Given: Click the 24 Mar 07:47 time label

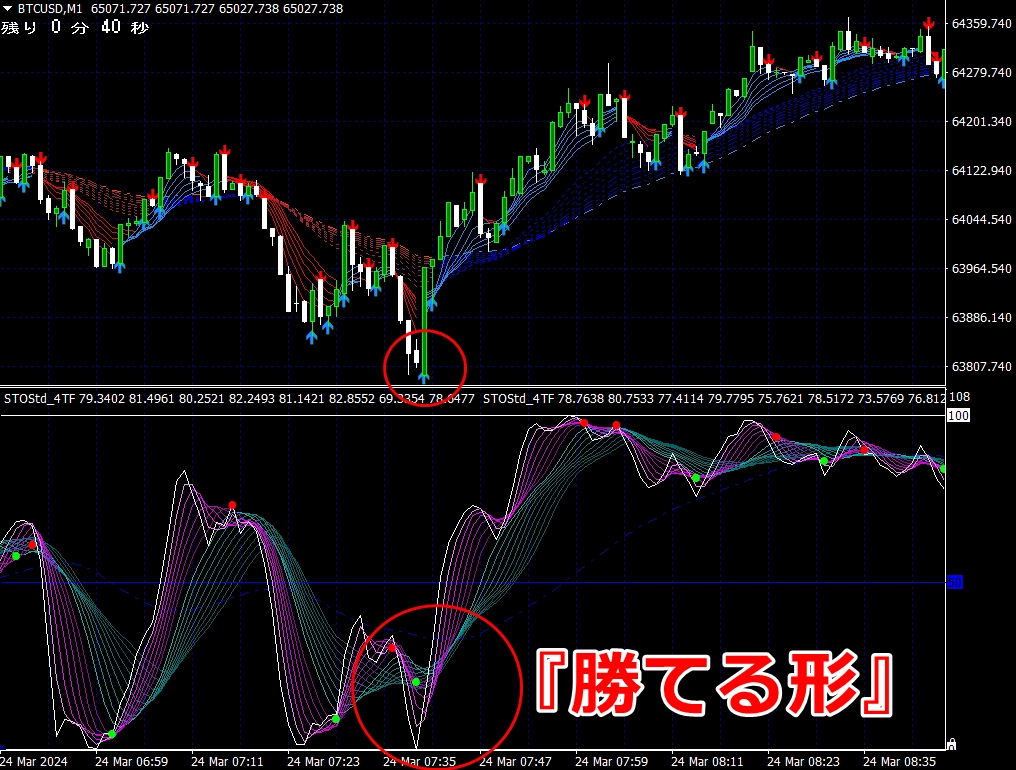Looking at the screenshot, I should click(515, 762).
